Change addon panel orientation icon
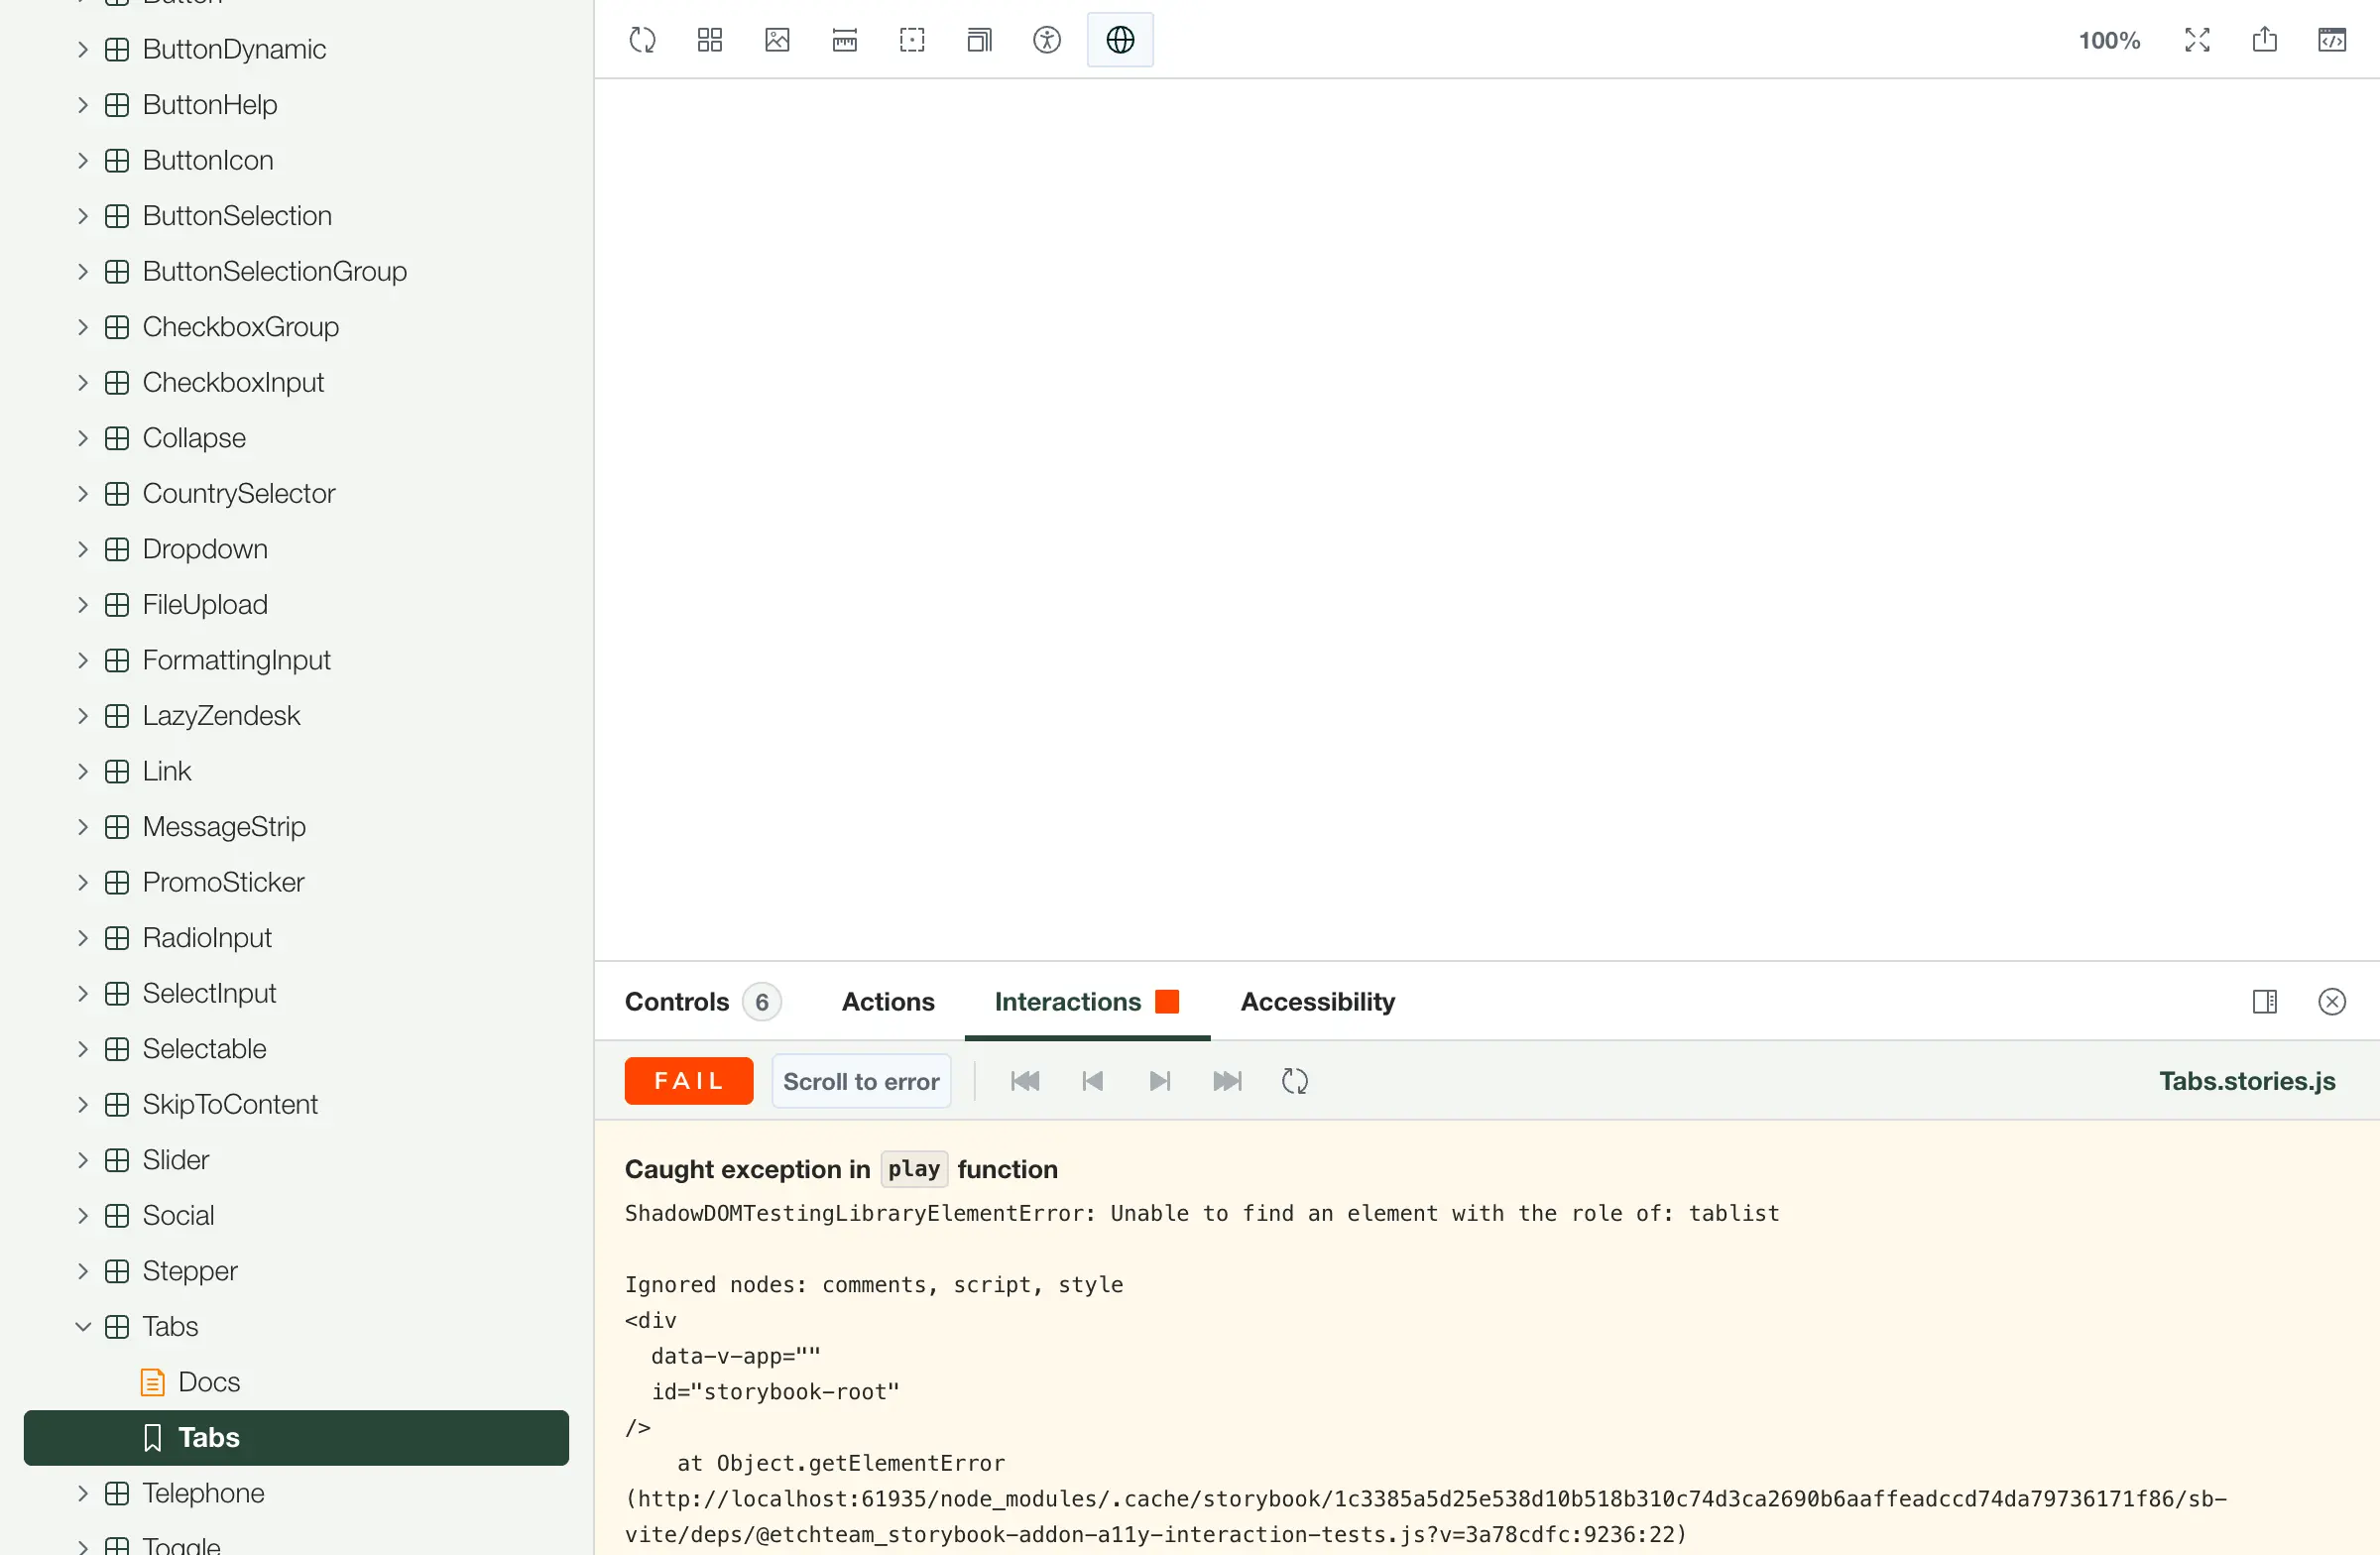Viewport: 2380px width, 1555px height. click(x=2265, y=1001)
